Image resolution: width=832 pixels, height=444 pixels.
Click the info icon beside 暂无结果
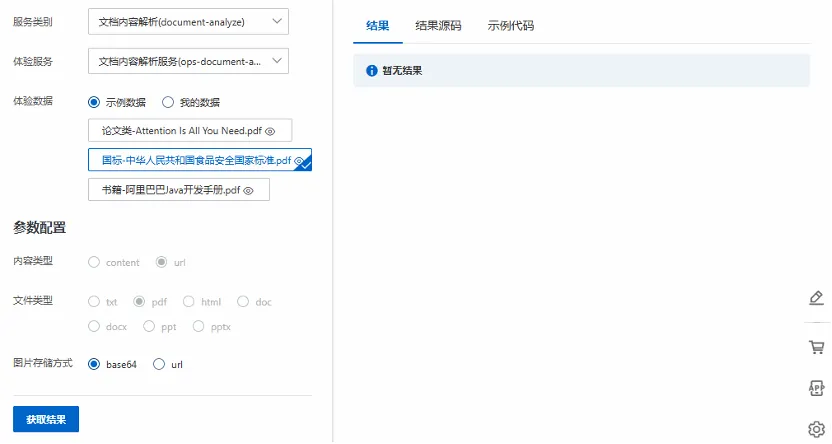372,71
